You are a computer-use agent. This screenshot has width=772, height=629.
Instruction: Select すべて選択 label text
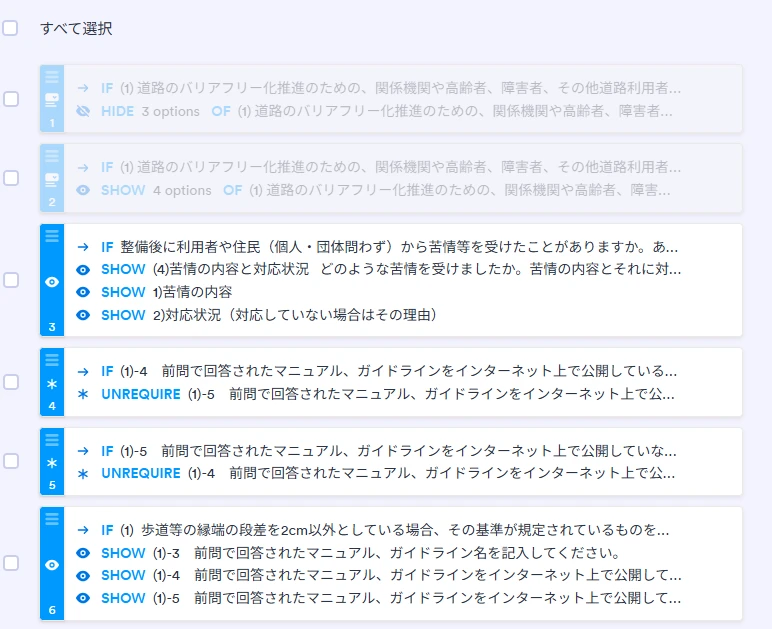(x=76, y=28)
